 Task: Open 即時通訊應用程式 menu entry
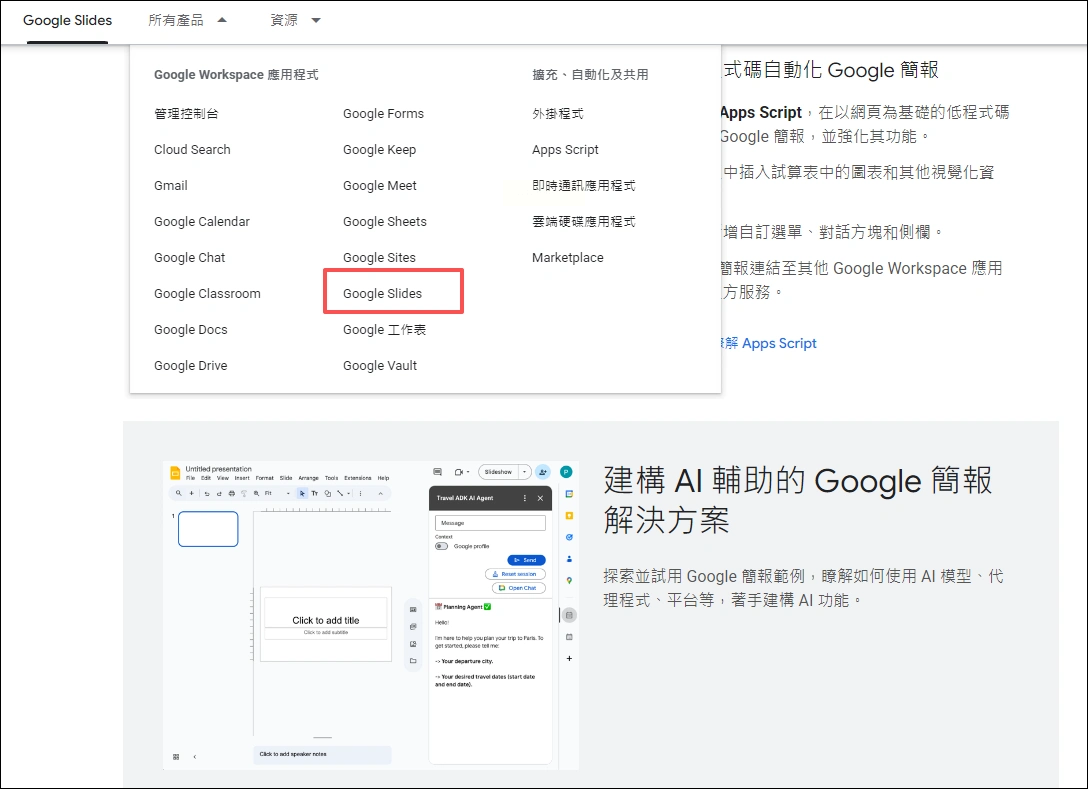584,186
